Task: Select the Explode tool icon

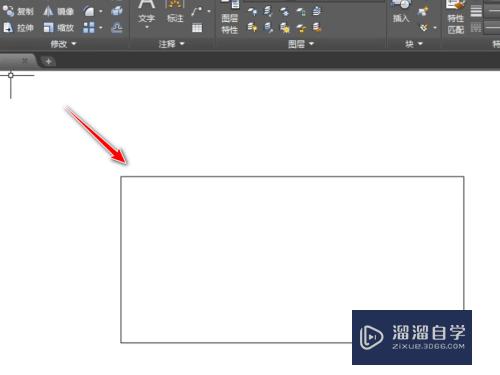Action: [x=117, y=11]
